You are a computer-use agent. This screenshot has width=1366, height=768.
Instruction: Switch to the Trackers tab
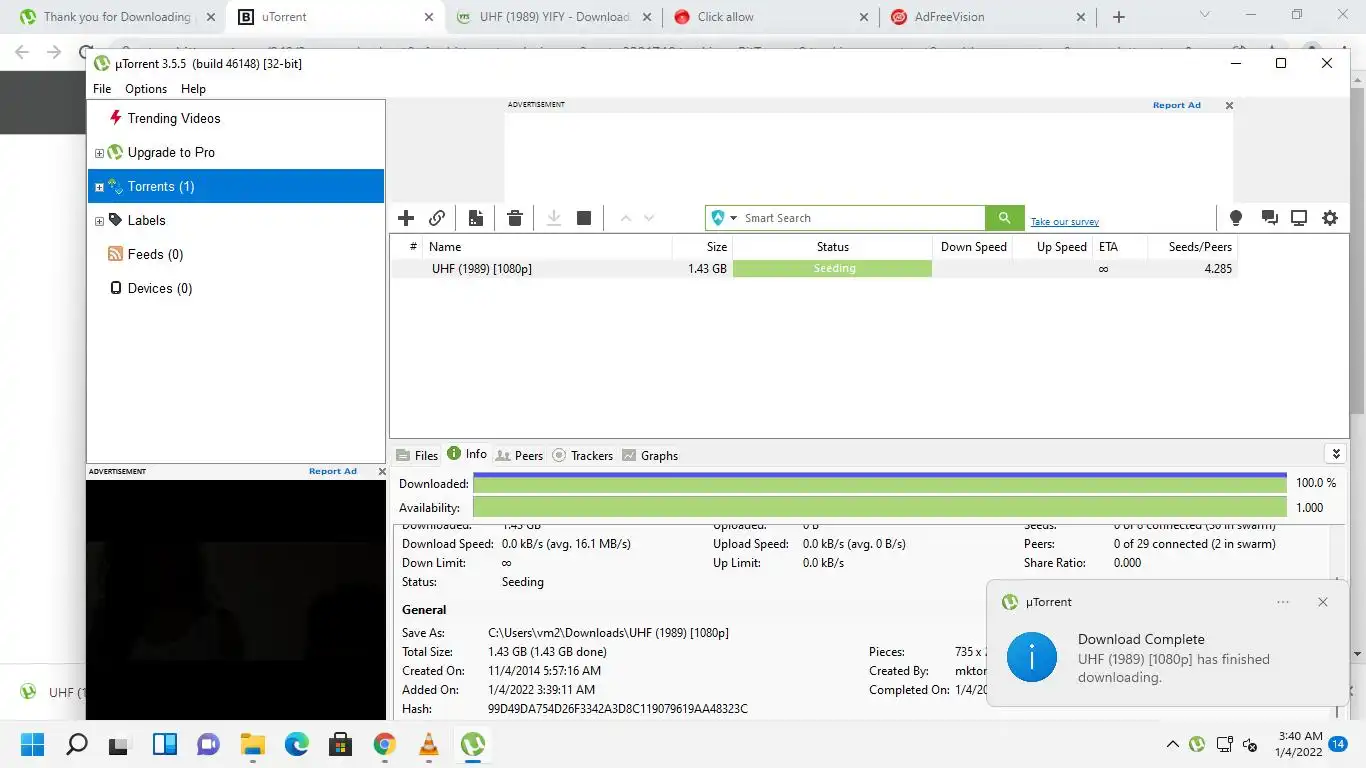582,455
